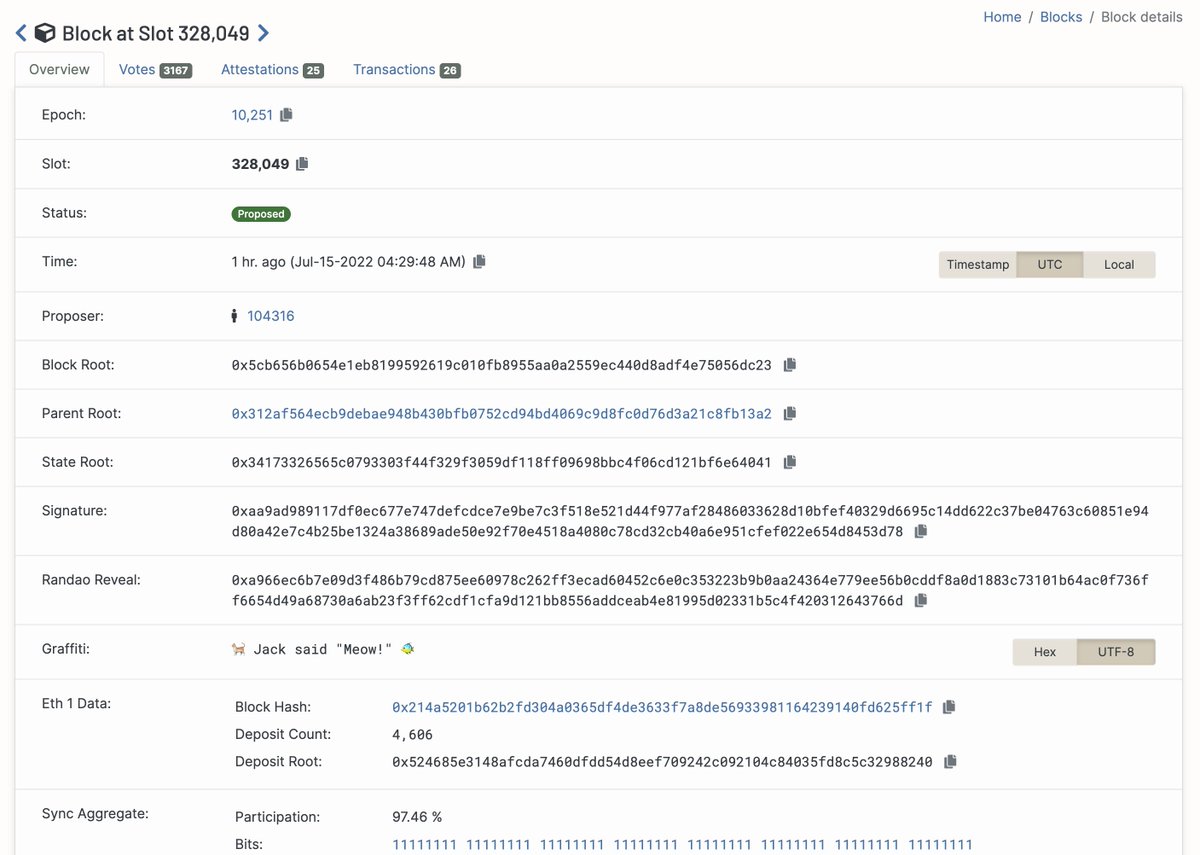Image resolution: width=1200 pixels, height=855 pixels.
Task: Click the Deposit Root hash text
Action: 662,762
